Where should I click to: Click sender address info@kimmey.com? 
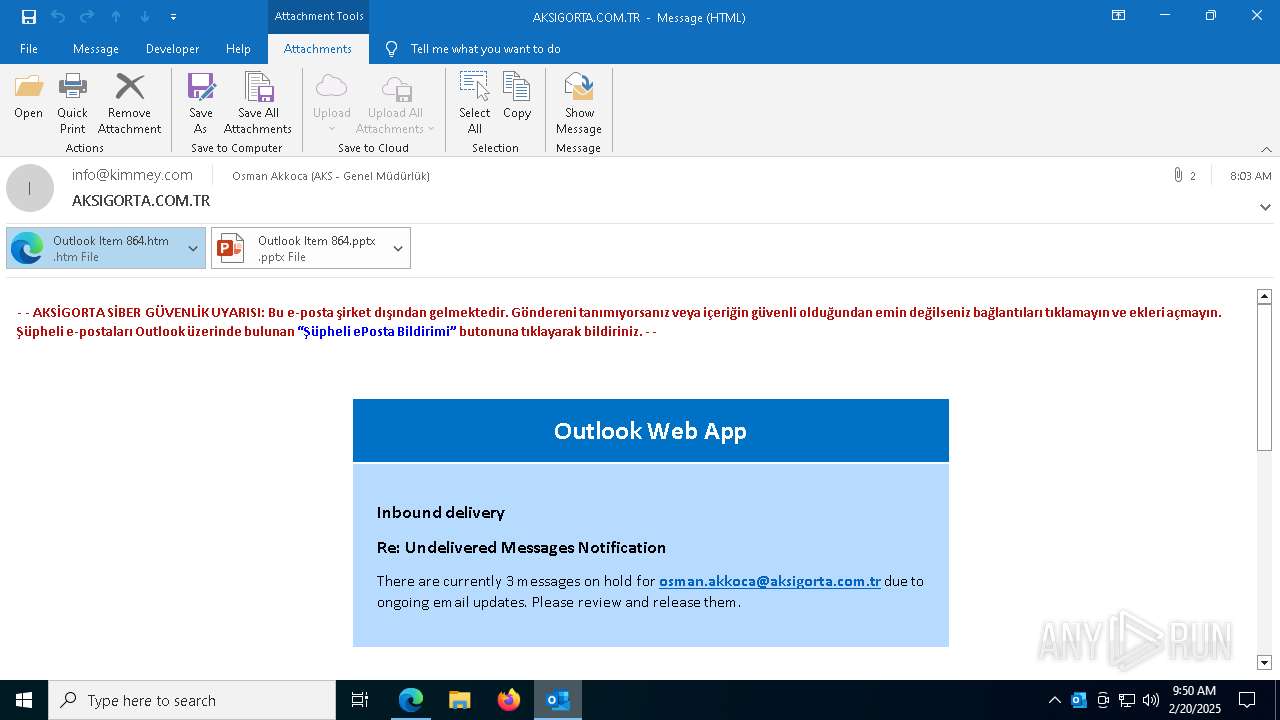click(132, 175)
